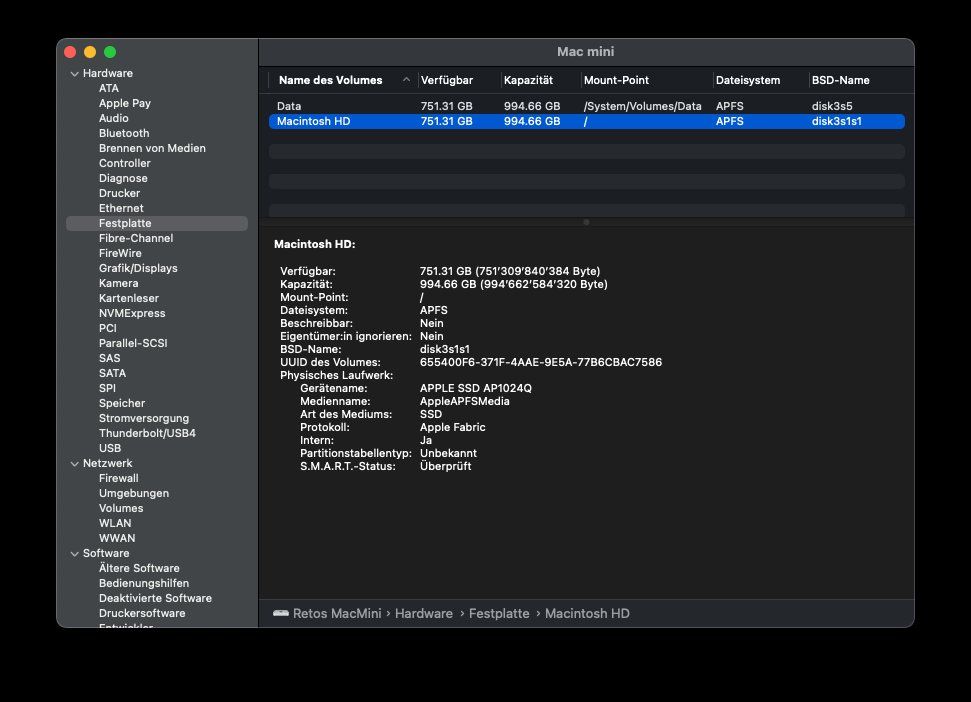Click Retos MacMini in the path bar
This screenshot has width=971, height=702.
[x=337, y=613]
